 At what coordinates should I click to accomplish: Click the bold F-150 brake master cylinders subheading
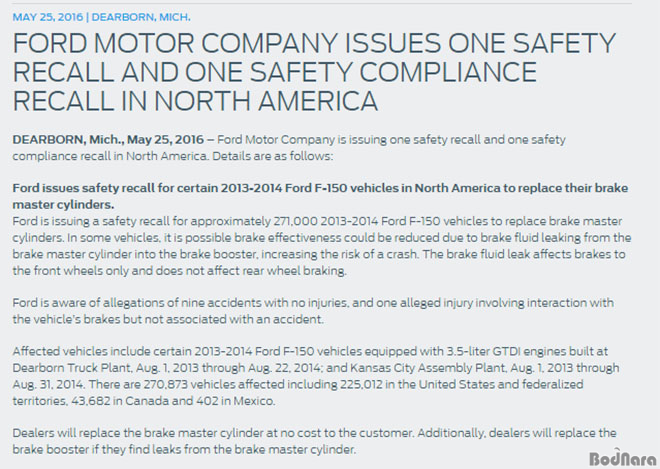(320, 196)
